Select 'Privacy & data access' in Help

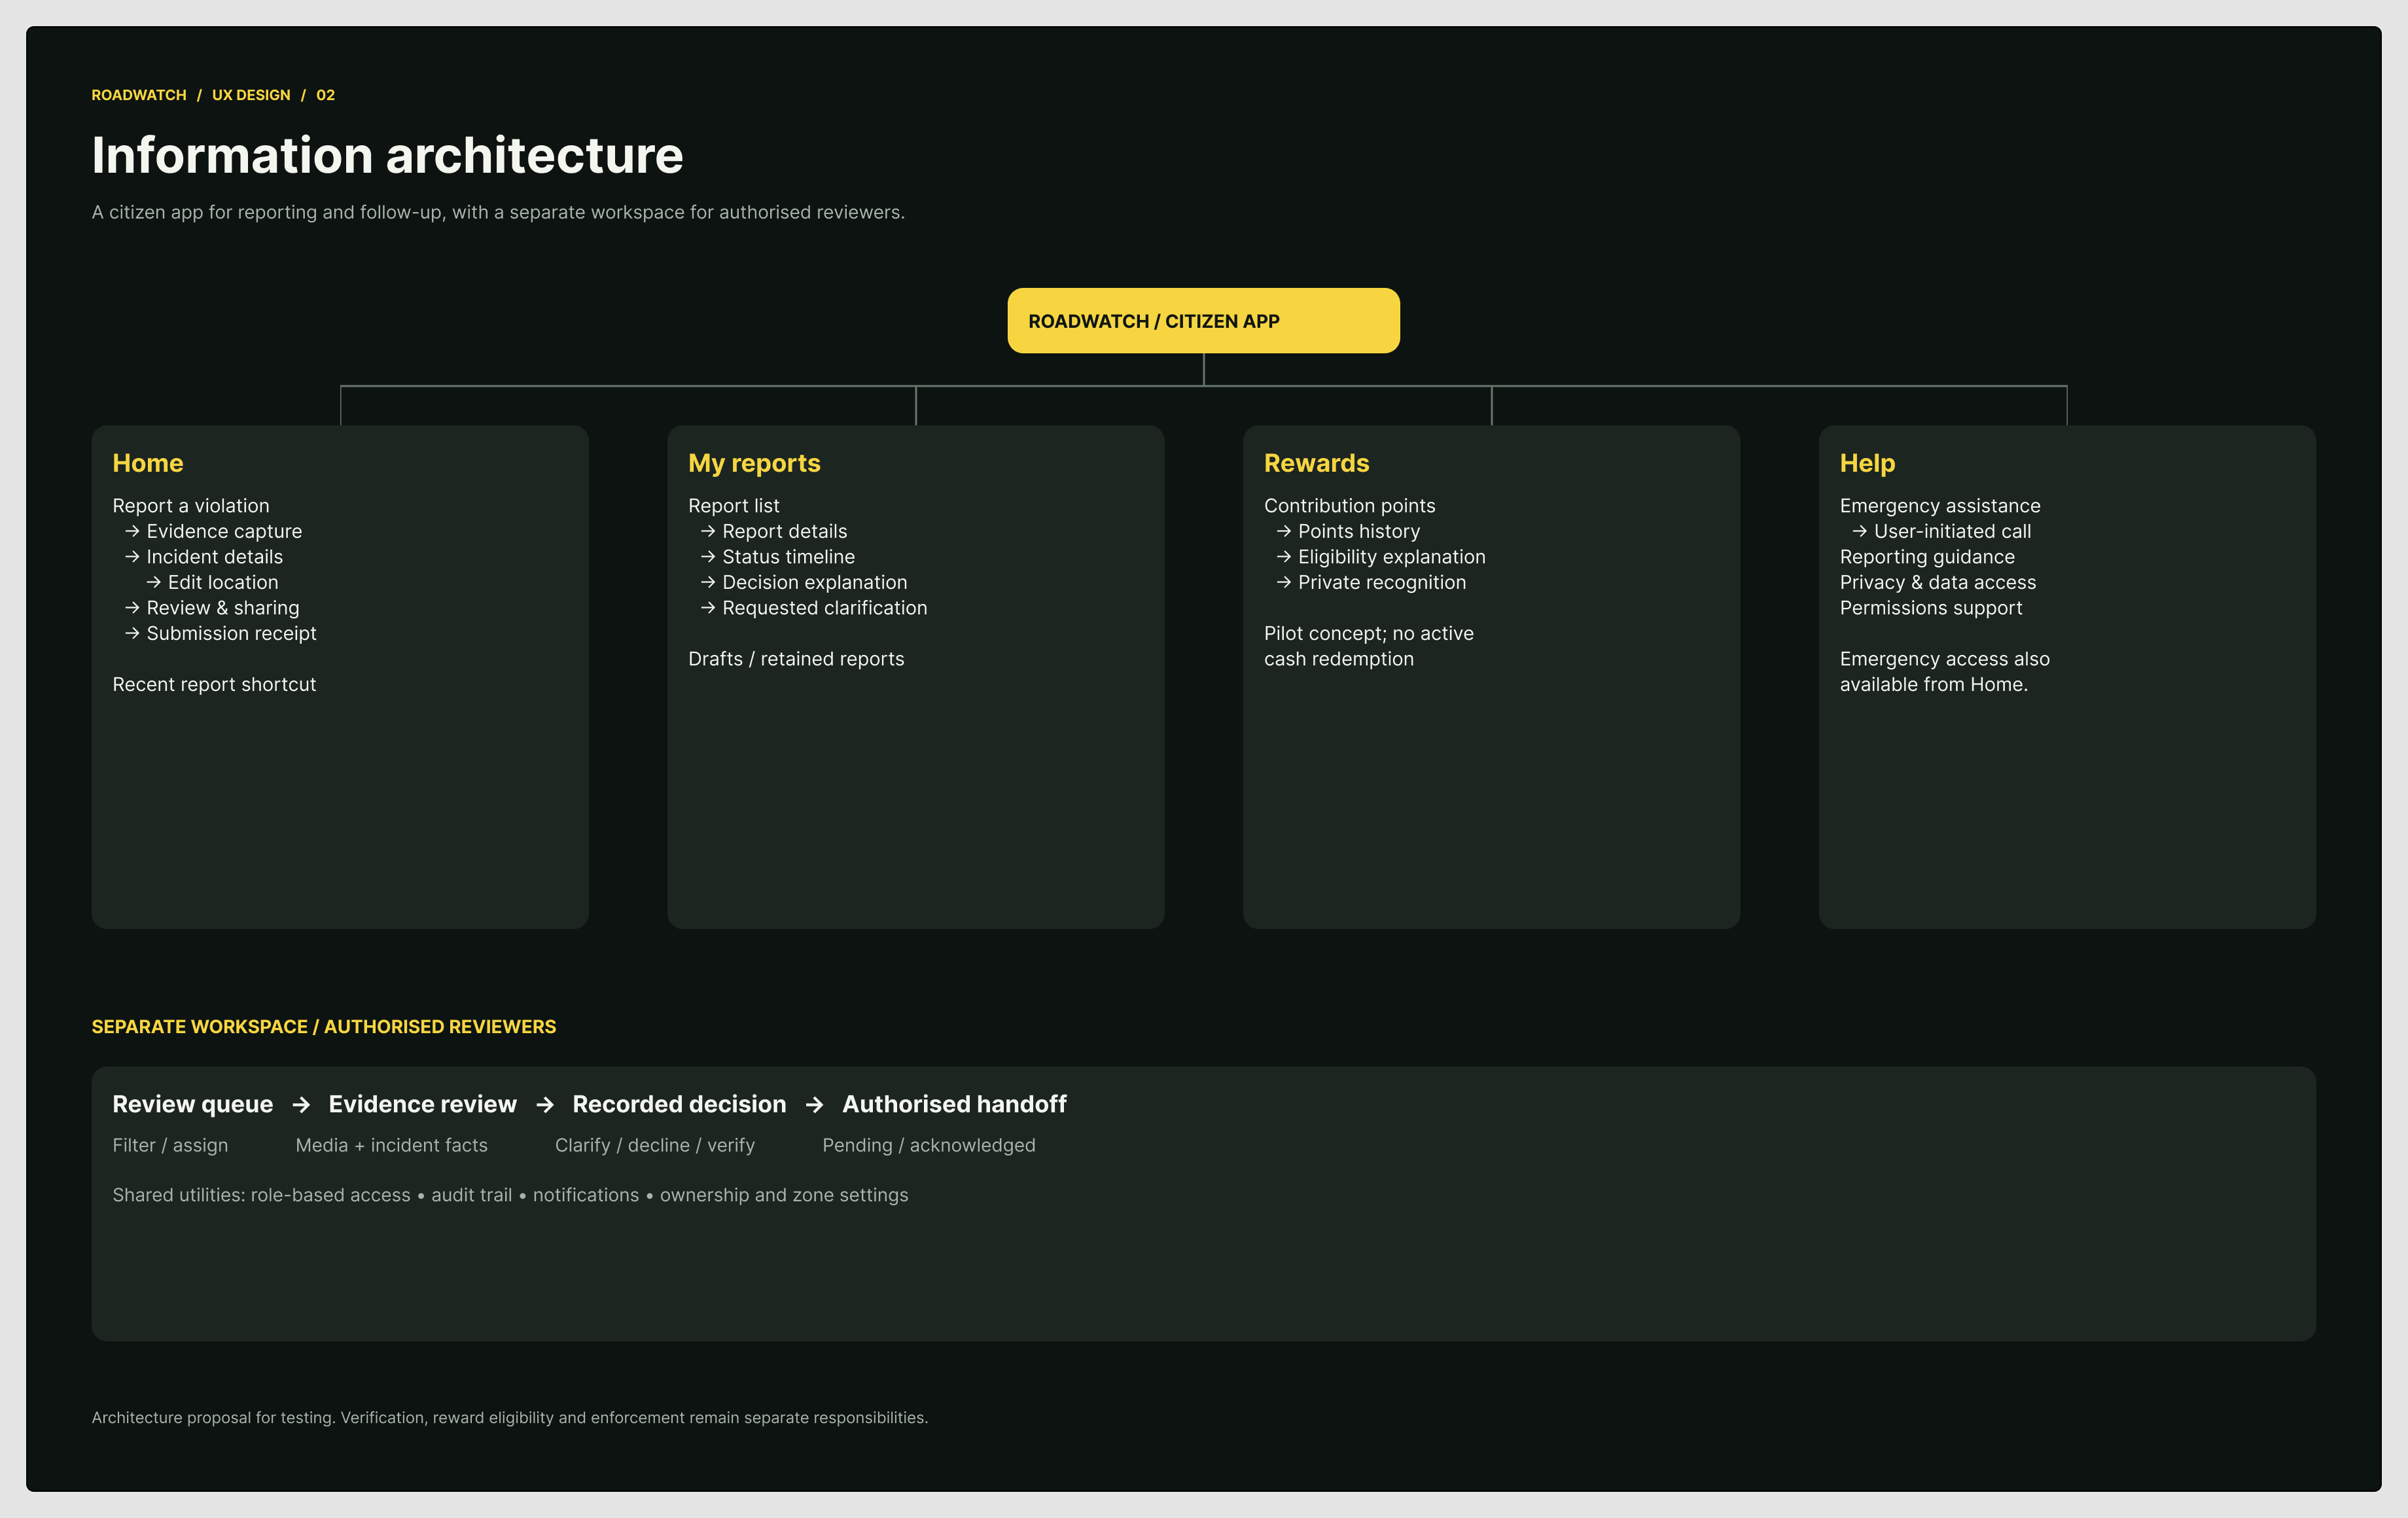tap(1938, 582)
